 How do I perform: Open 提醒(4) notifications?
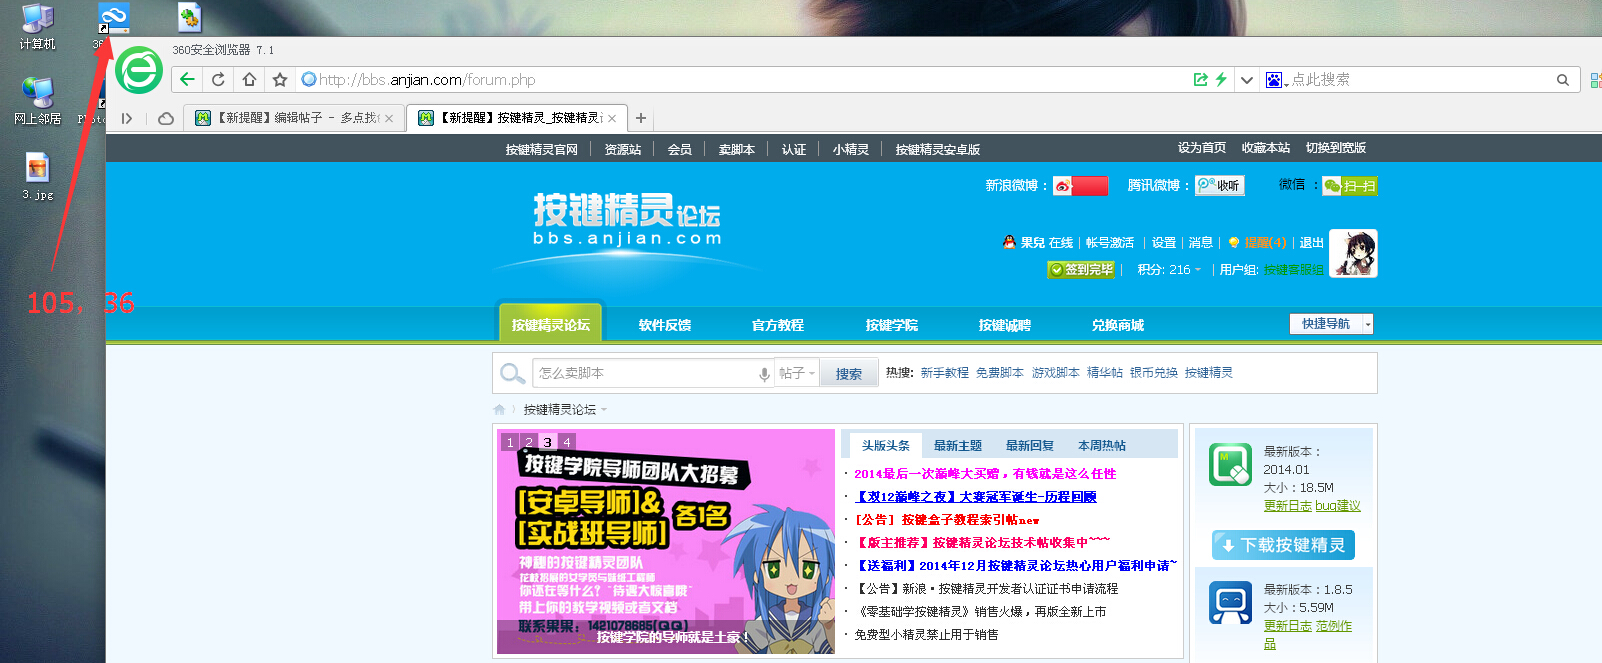(1264, 242)
